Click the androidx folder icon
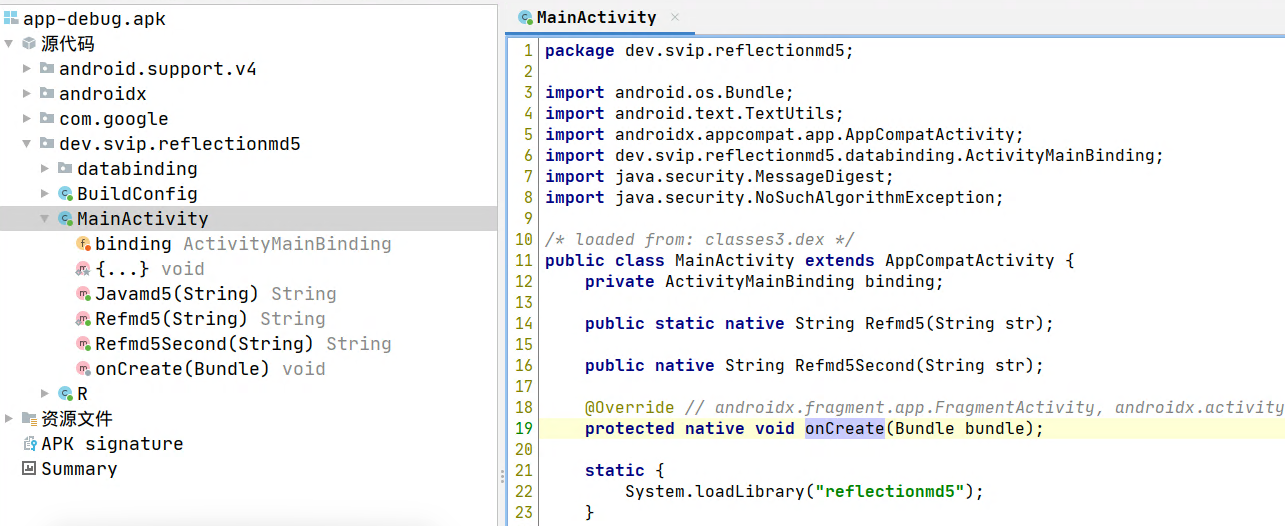This screenshot has width=1285, height=526. (47, 94)
